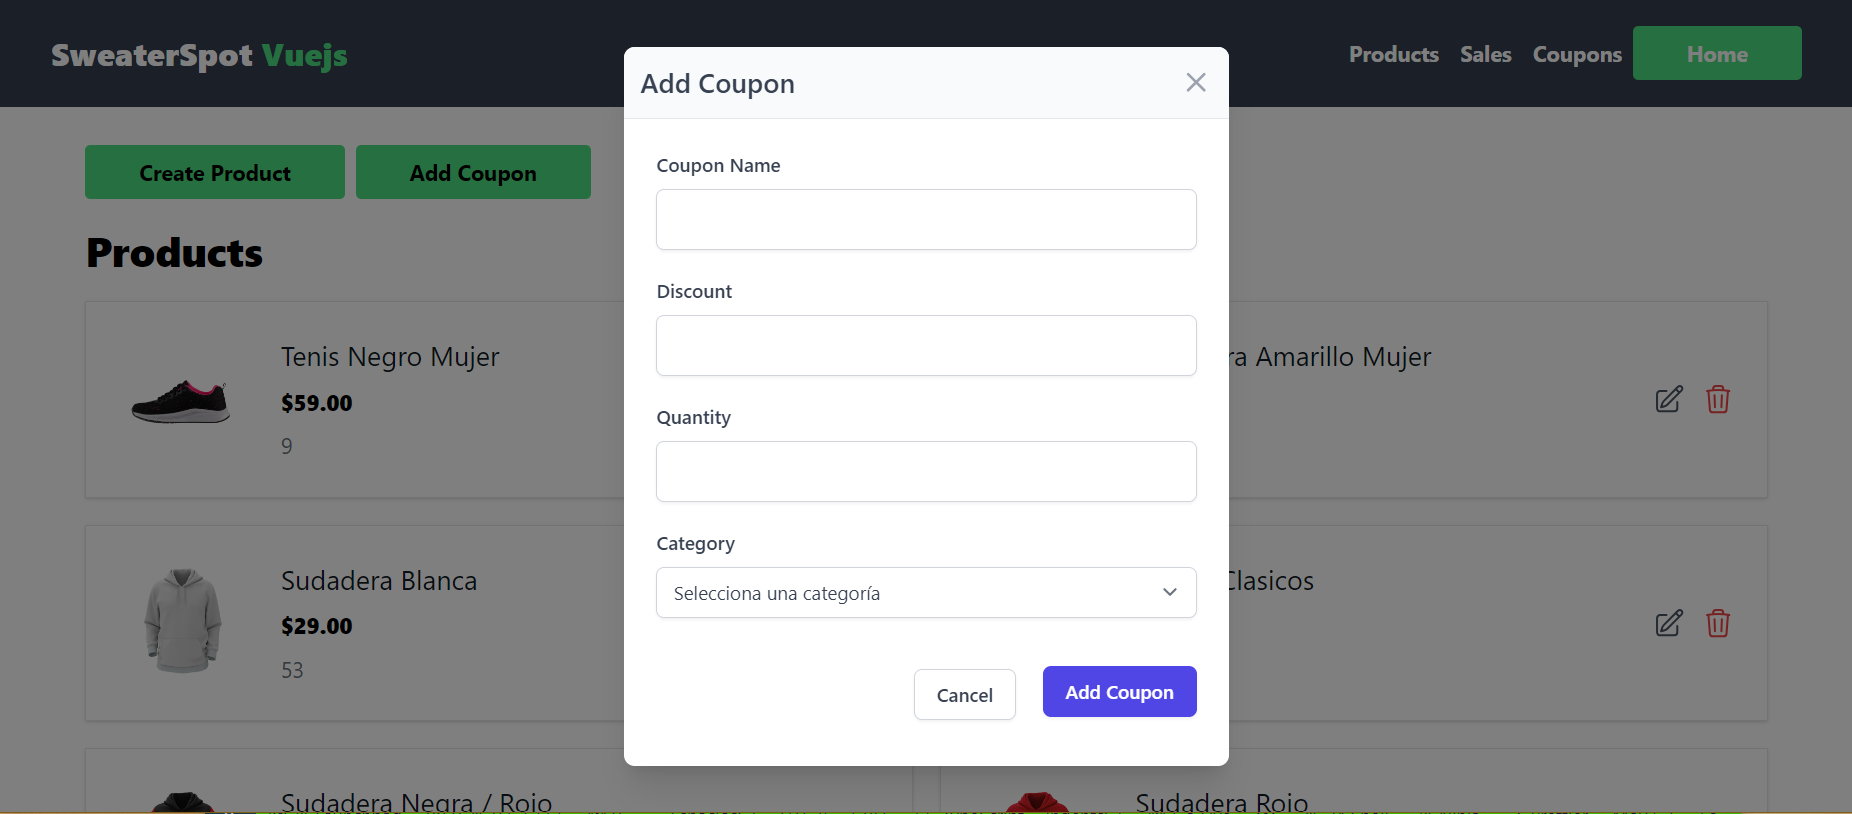
Task: Select the Discount input field
Action: click(x=926, y=346)
